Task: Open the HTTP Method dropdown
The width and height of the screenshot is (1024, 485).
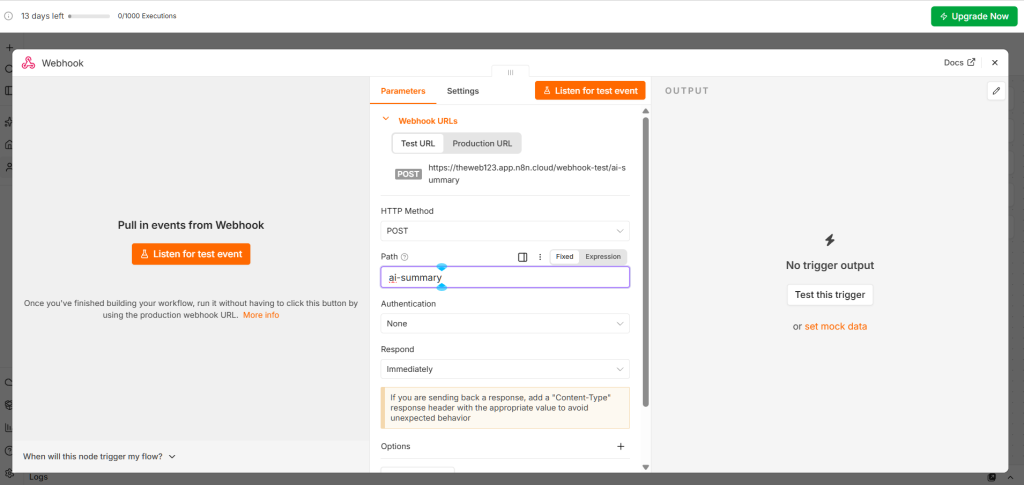Action: [505, 231]
